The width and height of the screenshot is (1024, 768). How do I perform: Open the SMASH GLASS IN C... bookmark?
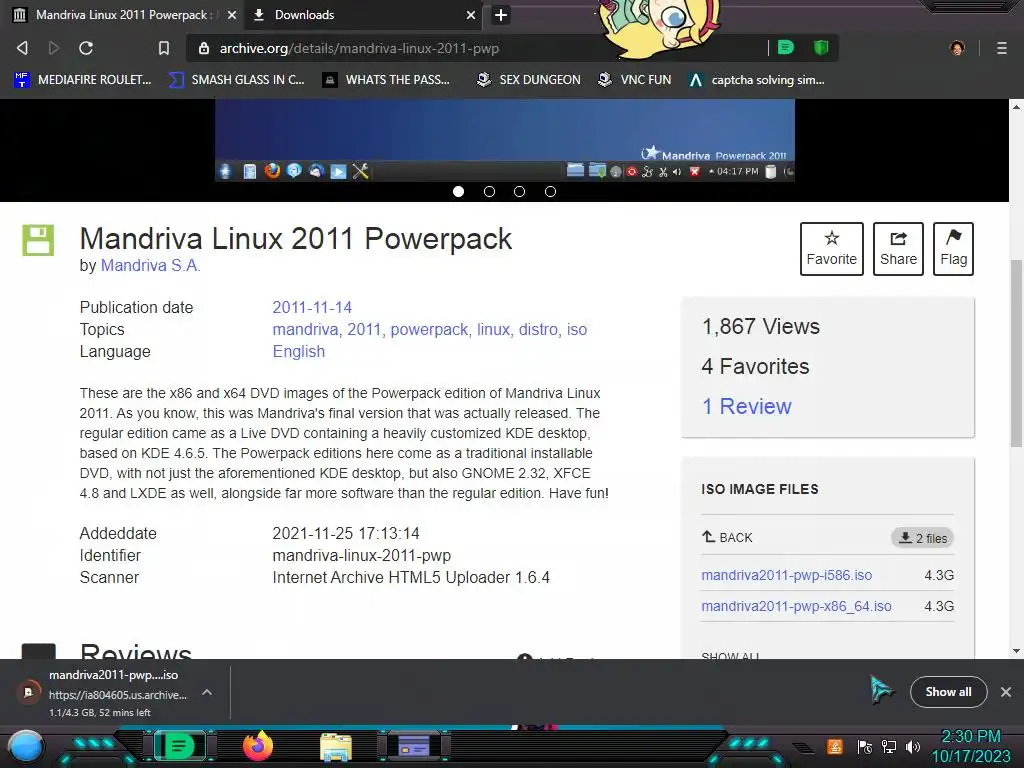click(236, 80)
